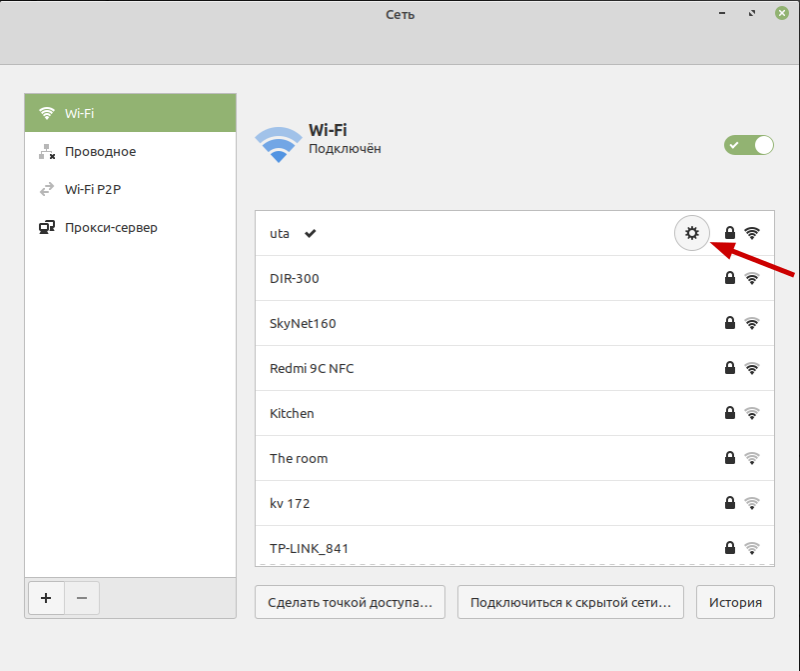Click signal strength icon for Kitchen network
Screen dimensions: 800x671
point(752,413)
